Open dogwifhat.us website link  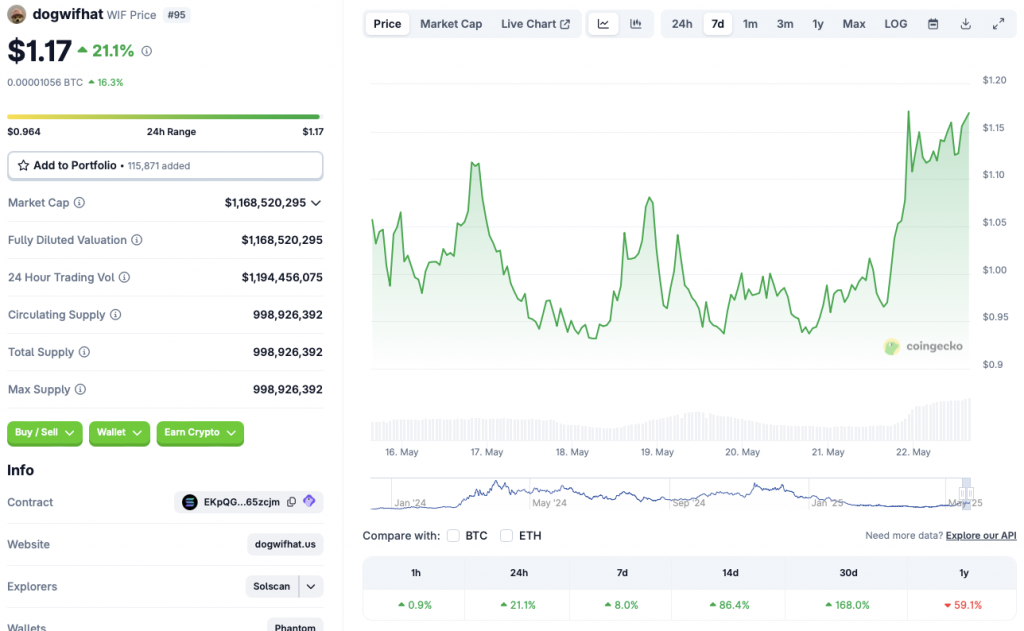pos(285,544)
